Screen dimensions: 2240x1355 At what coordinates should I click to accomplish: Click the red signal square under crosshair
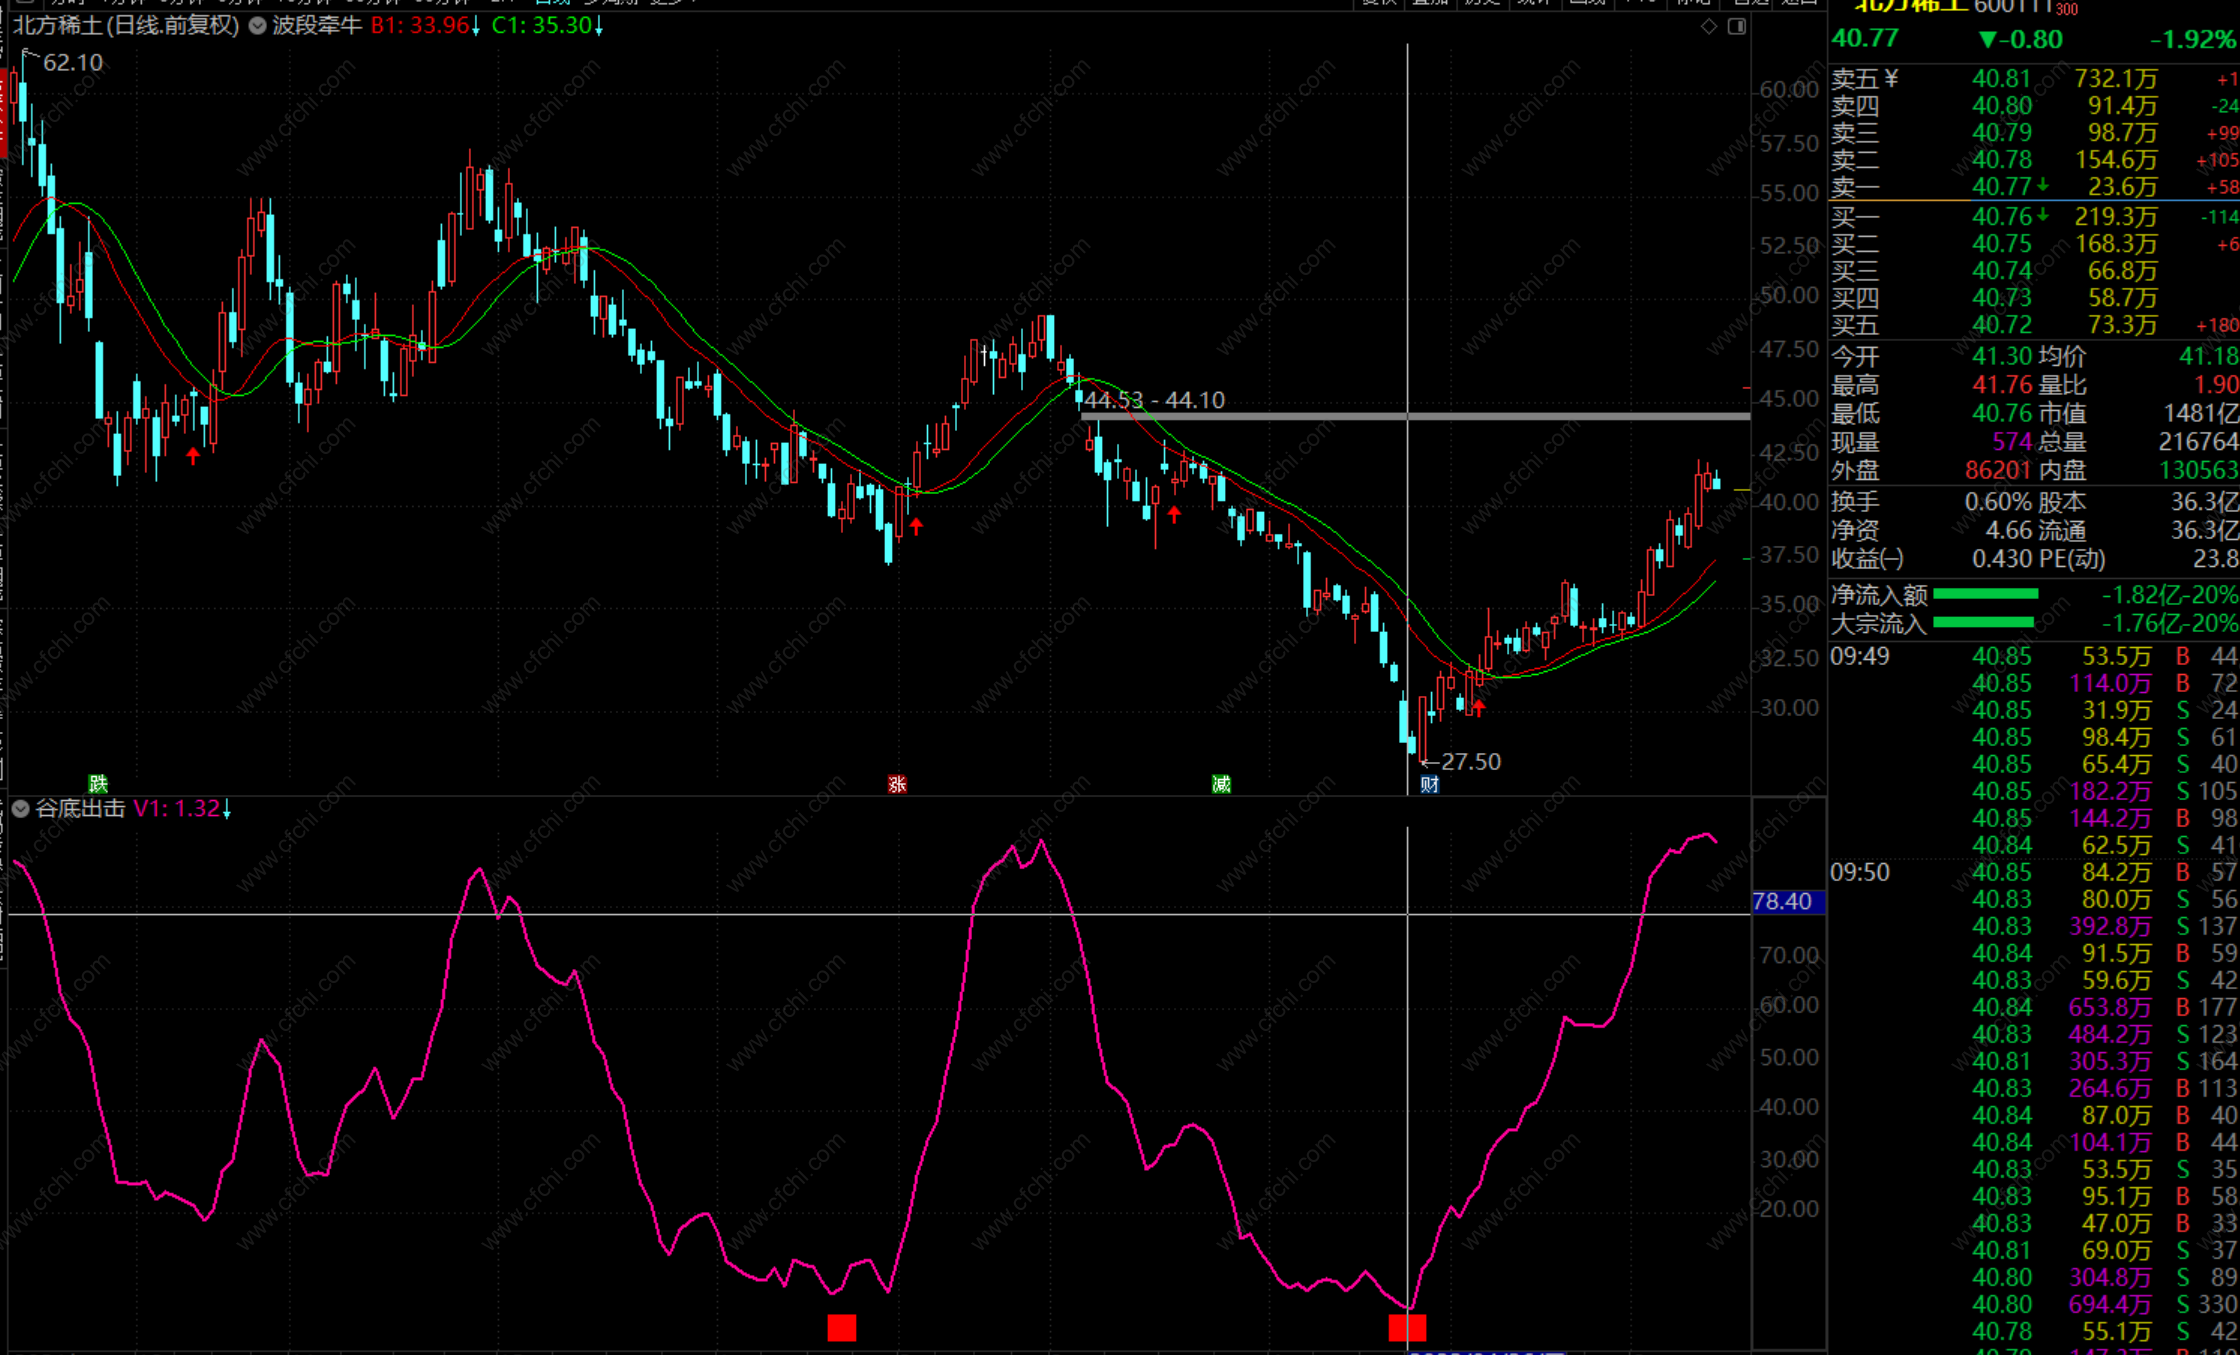click(x=1407, y=1328)
